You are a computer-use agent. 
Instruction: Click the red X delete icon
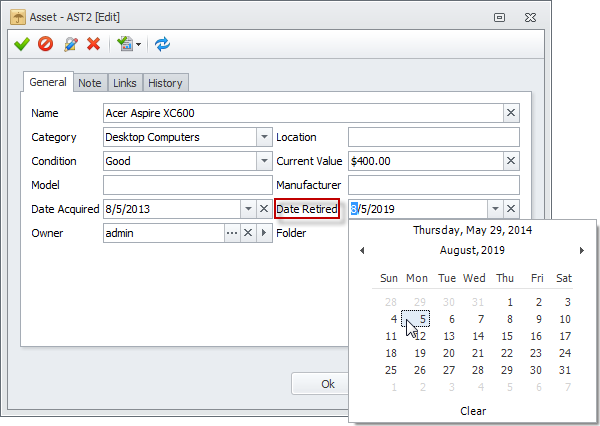[94, 44]
